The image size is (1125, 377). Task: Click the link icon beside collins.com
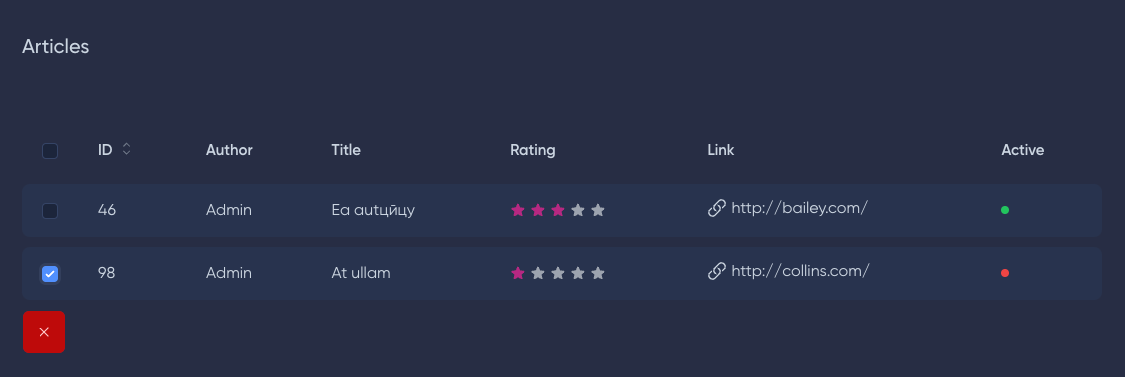click(717, 271)
